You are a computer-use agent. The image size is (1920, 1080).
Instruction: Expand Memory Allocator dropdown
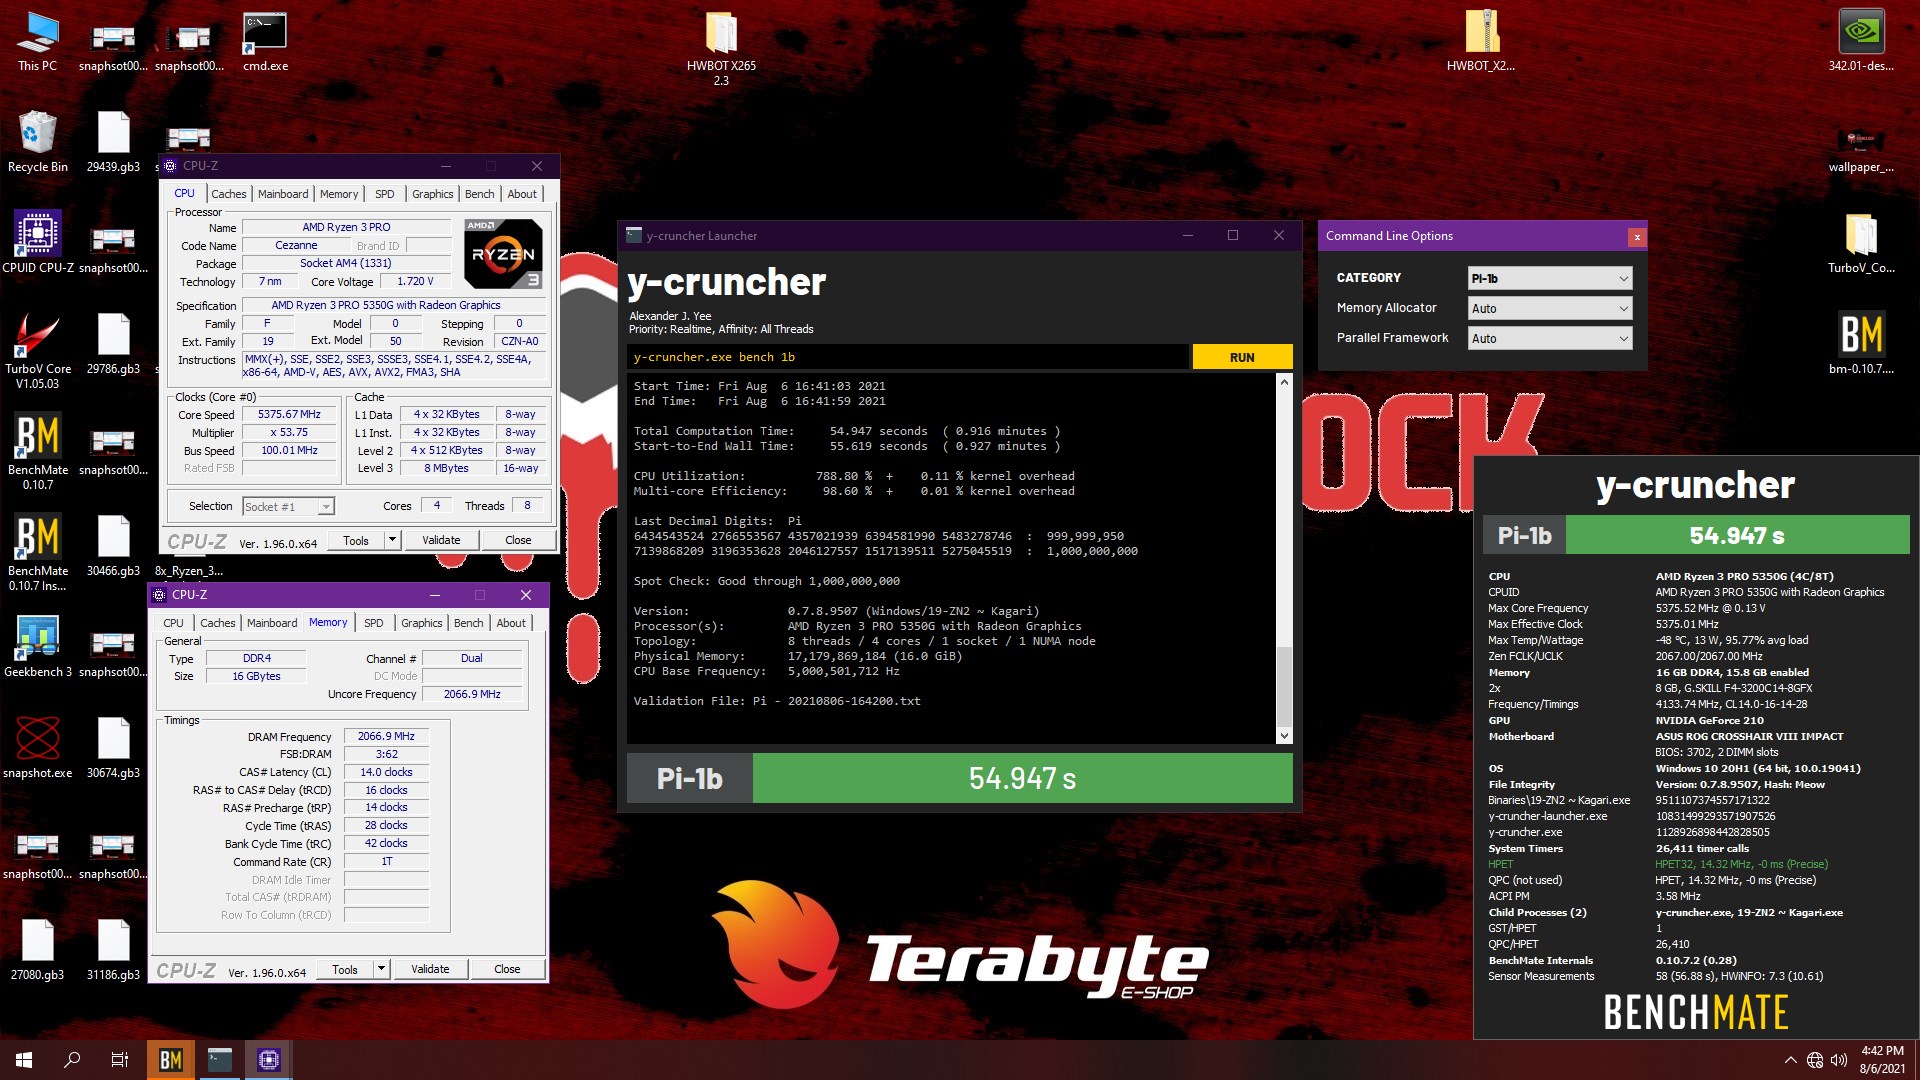coord(1550,309)
